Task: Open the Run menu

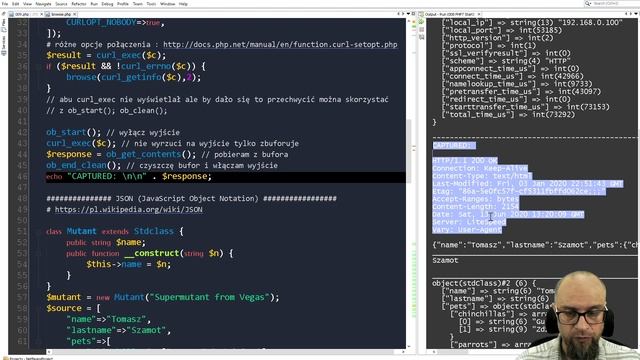Action: pyautogui.click(x=94, y=4)
